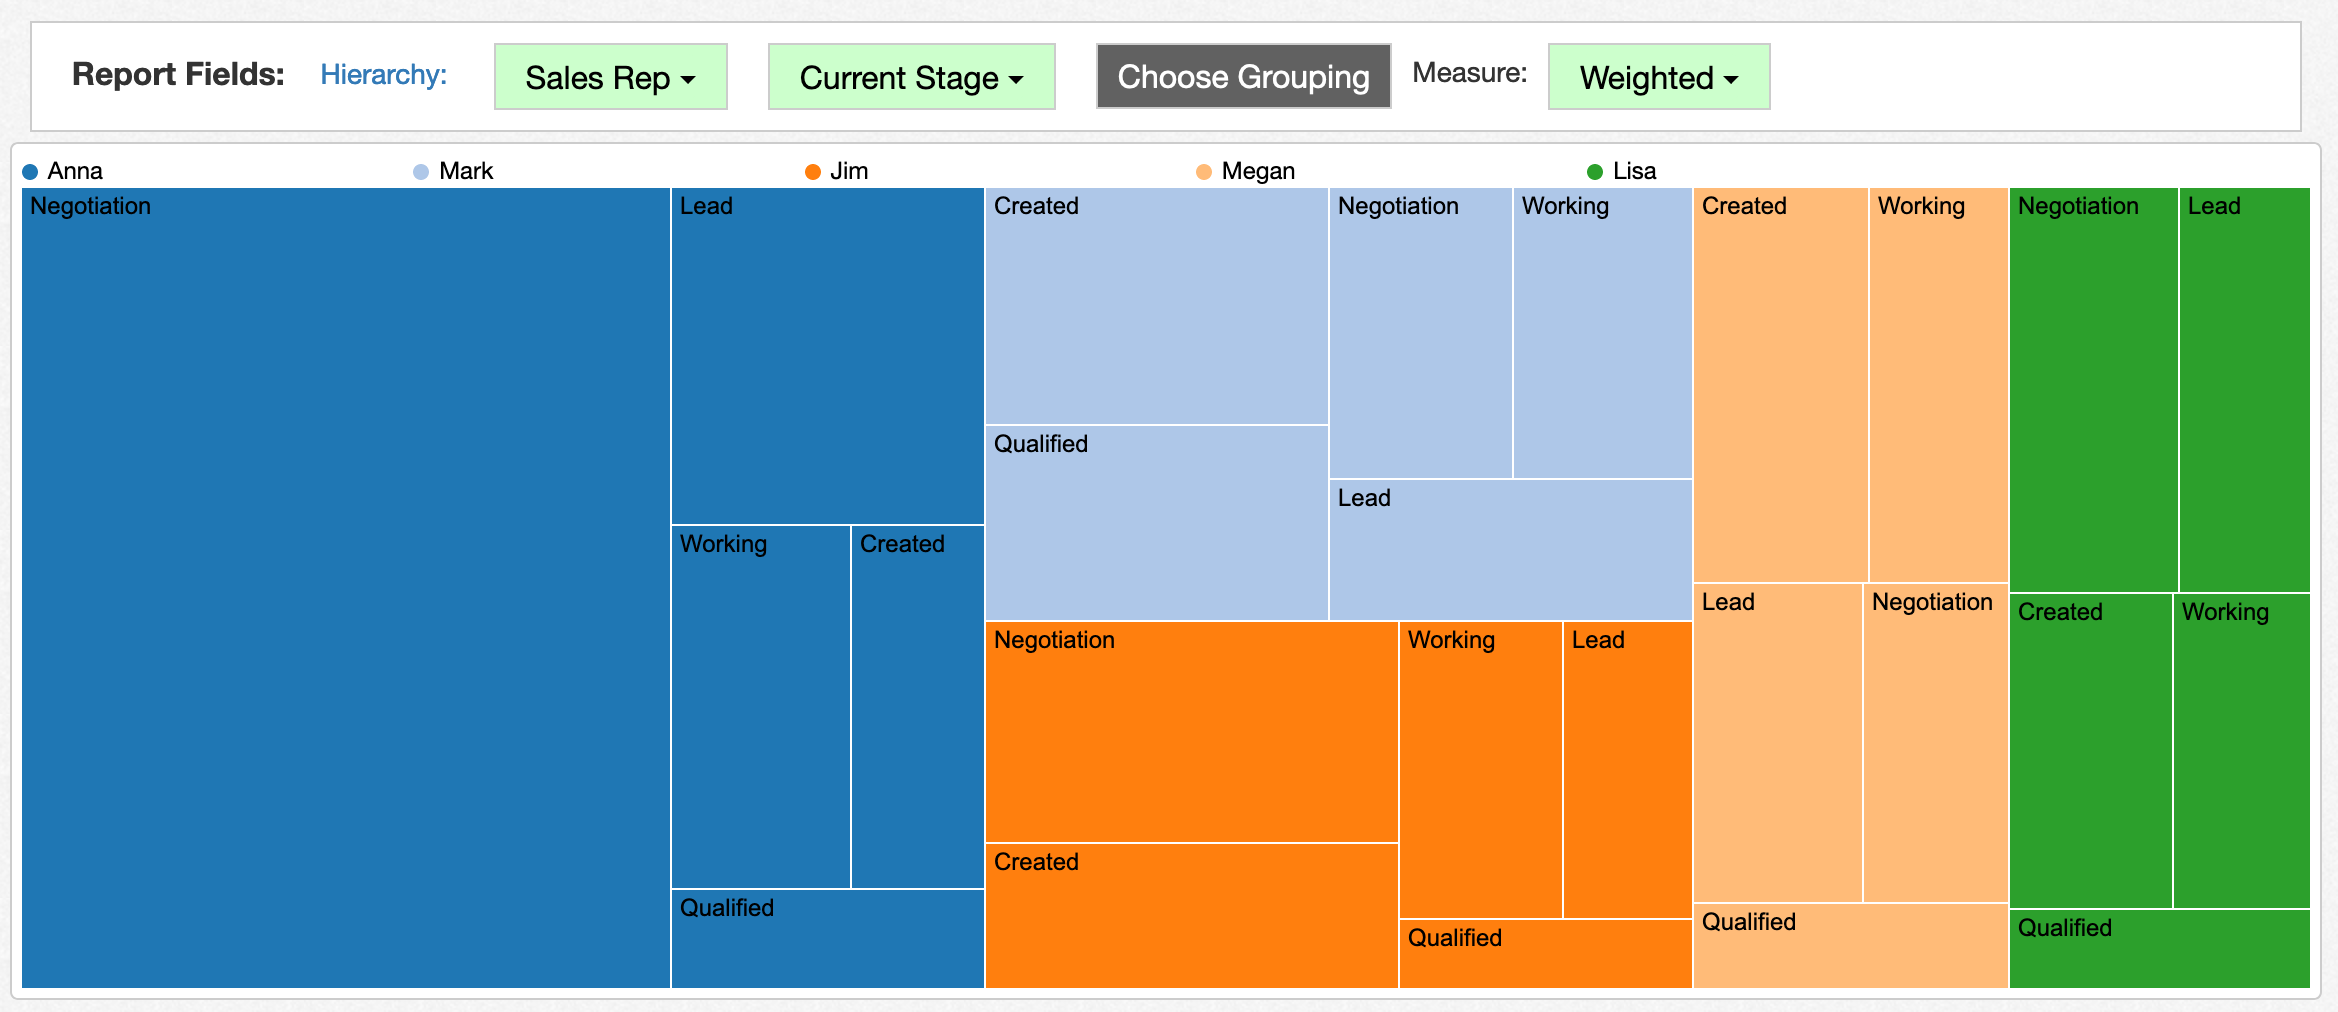Select Jim's Created treemap cell
Viewport: 2338px width, 1012px height.
[x=1191, y=916]
